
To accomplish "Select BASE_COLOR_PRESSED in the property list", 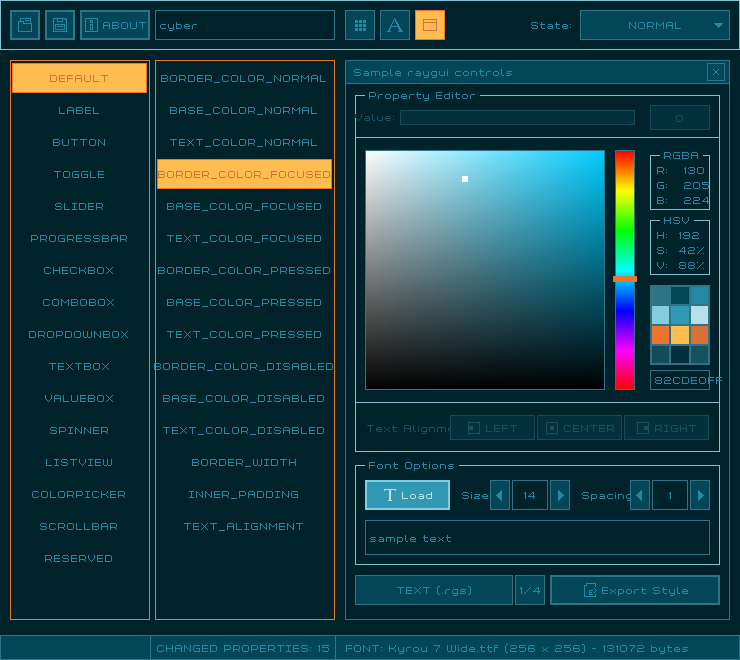I will 244,302.
